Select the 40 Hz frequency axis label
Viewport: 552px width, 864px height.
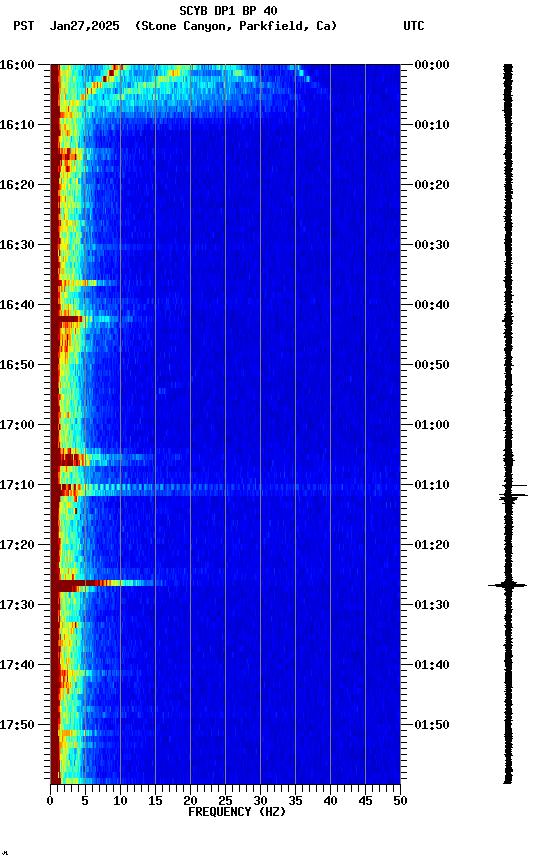tap(330, 801)
